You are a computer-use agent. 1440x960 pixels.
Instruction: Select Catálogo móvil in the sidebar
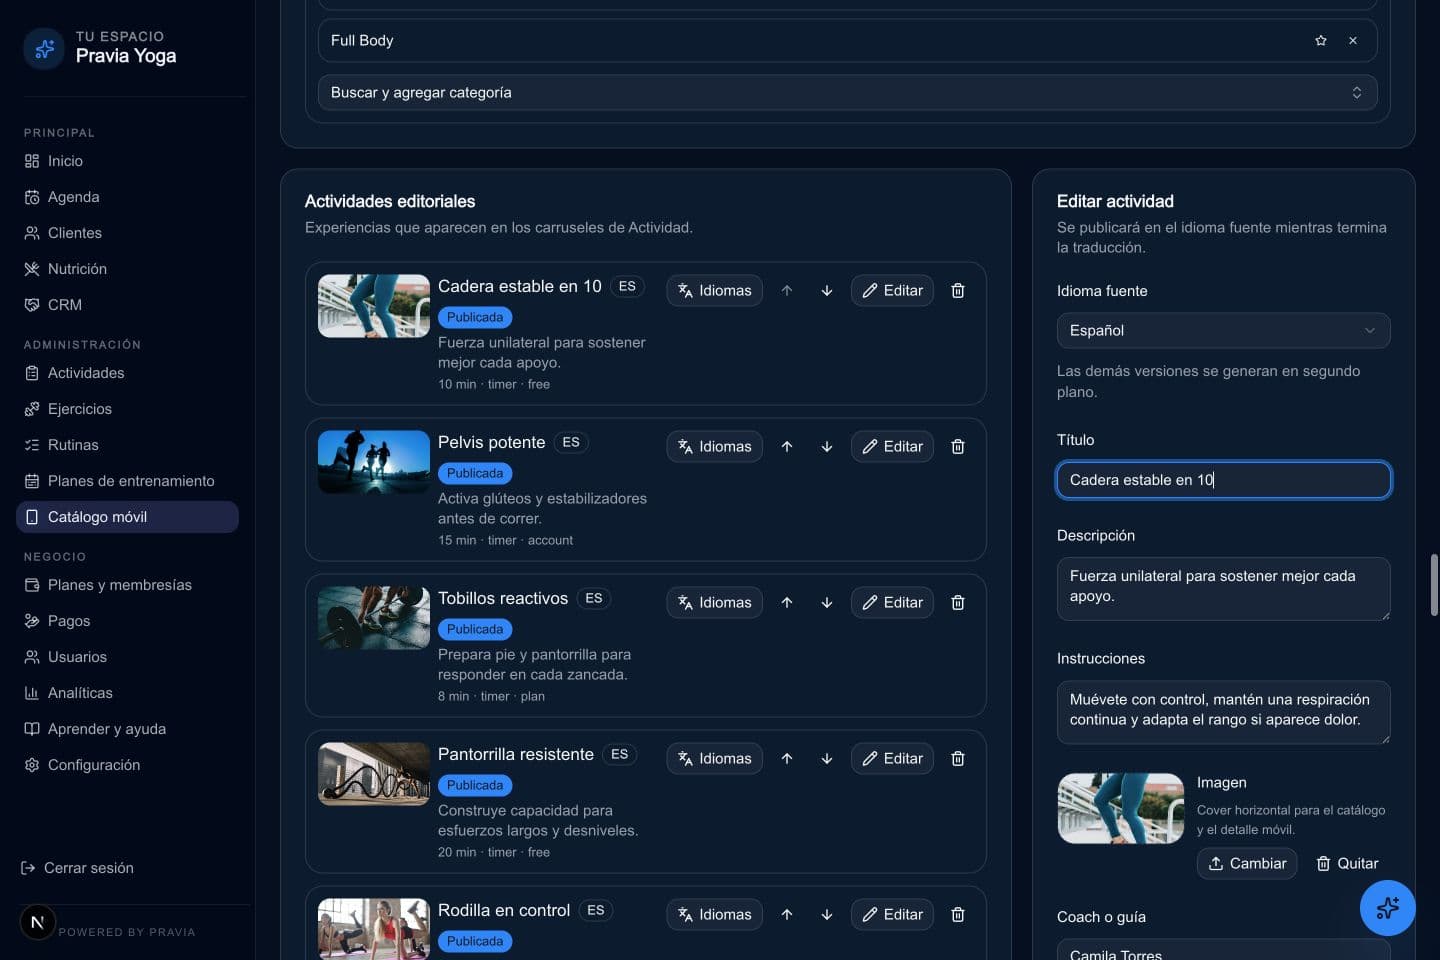127,517
